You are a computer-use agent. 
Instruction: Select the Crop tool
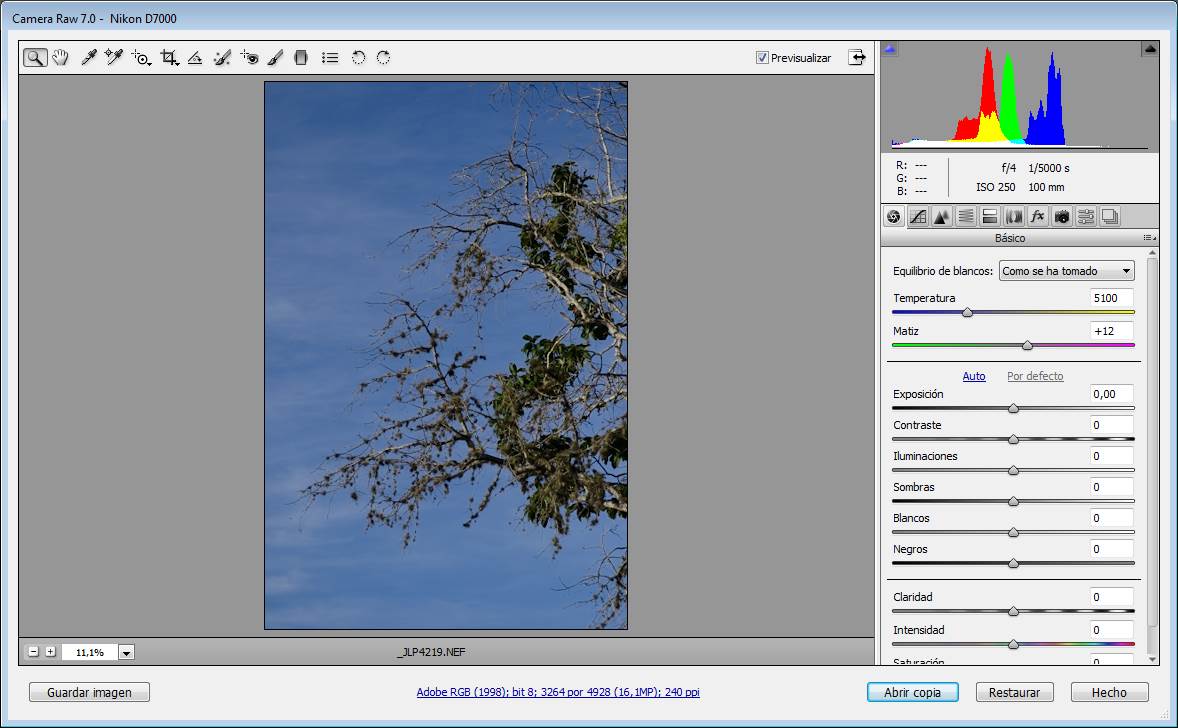point(169,58)
